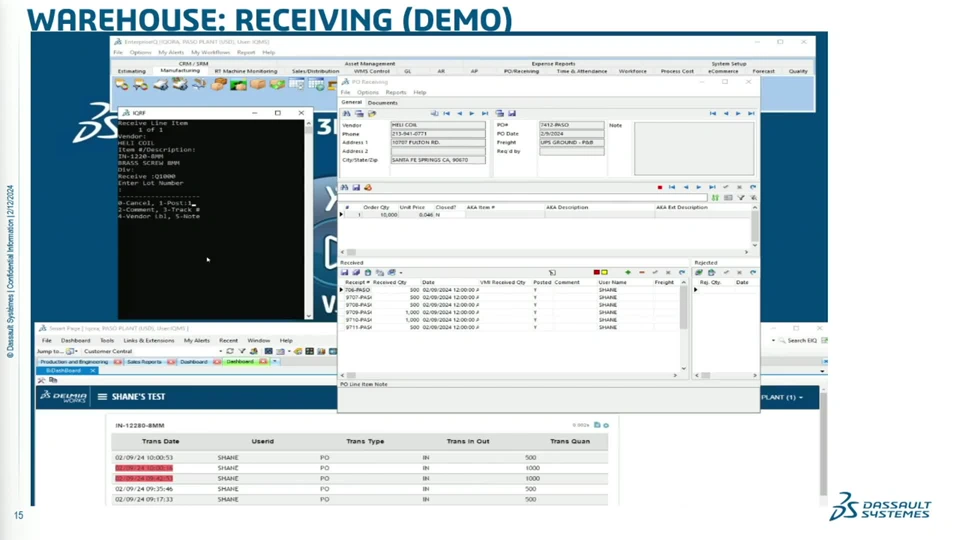960x540 pixels.
Task: Click the red minus delete-receipt icon in Received toolbar
Action: 642,272
